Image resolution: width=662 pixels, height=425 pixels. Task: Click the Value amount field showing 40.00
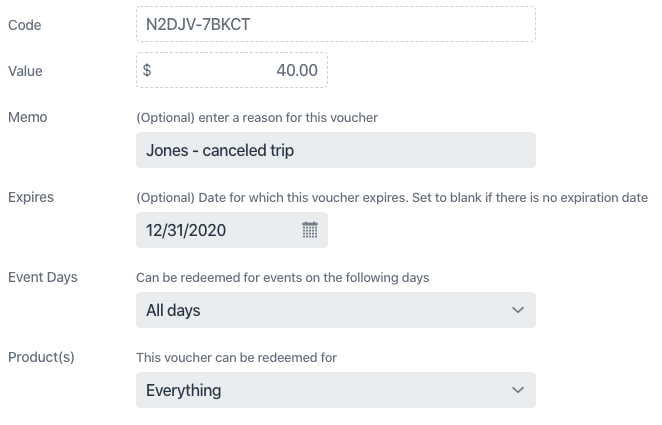[x=240, y=71]
